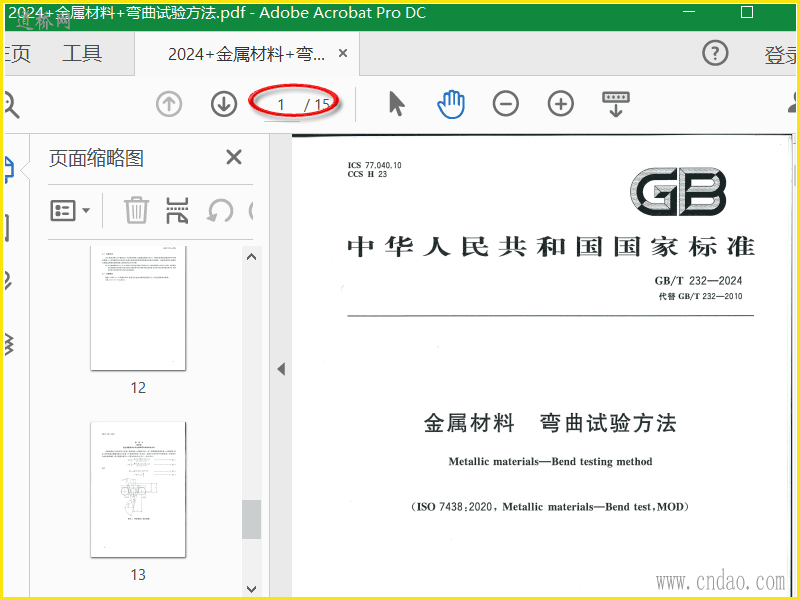Close the 2024+金属材料+弯... document tab
The width and height of the screenshot is (800, 600).
(x=343, y=53)
